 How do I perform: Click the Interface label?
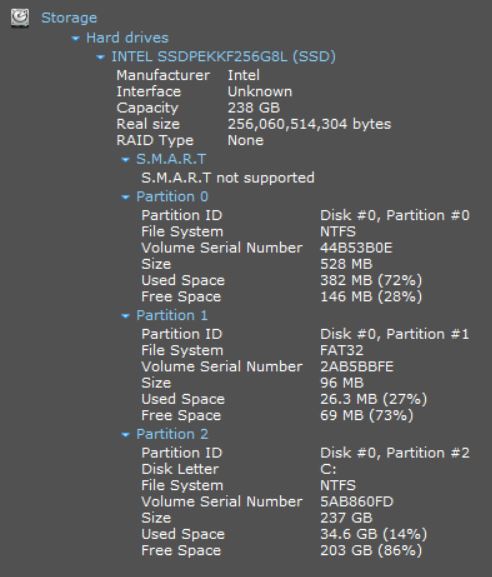click(x=149, y=91)
